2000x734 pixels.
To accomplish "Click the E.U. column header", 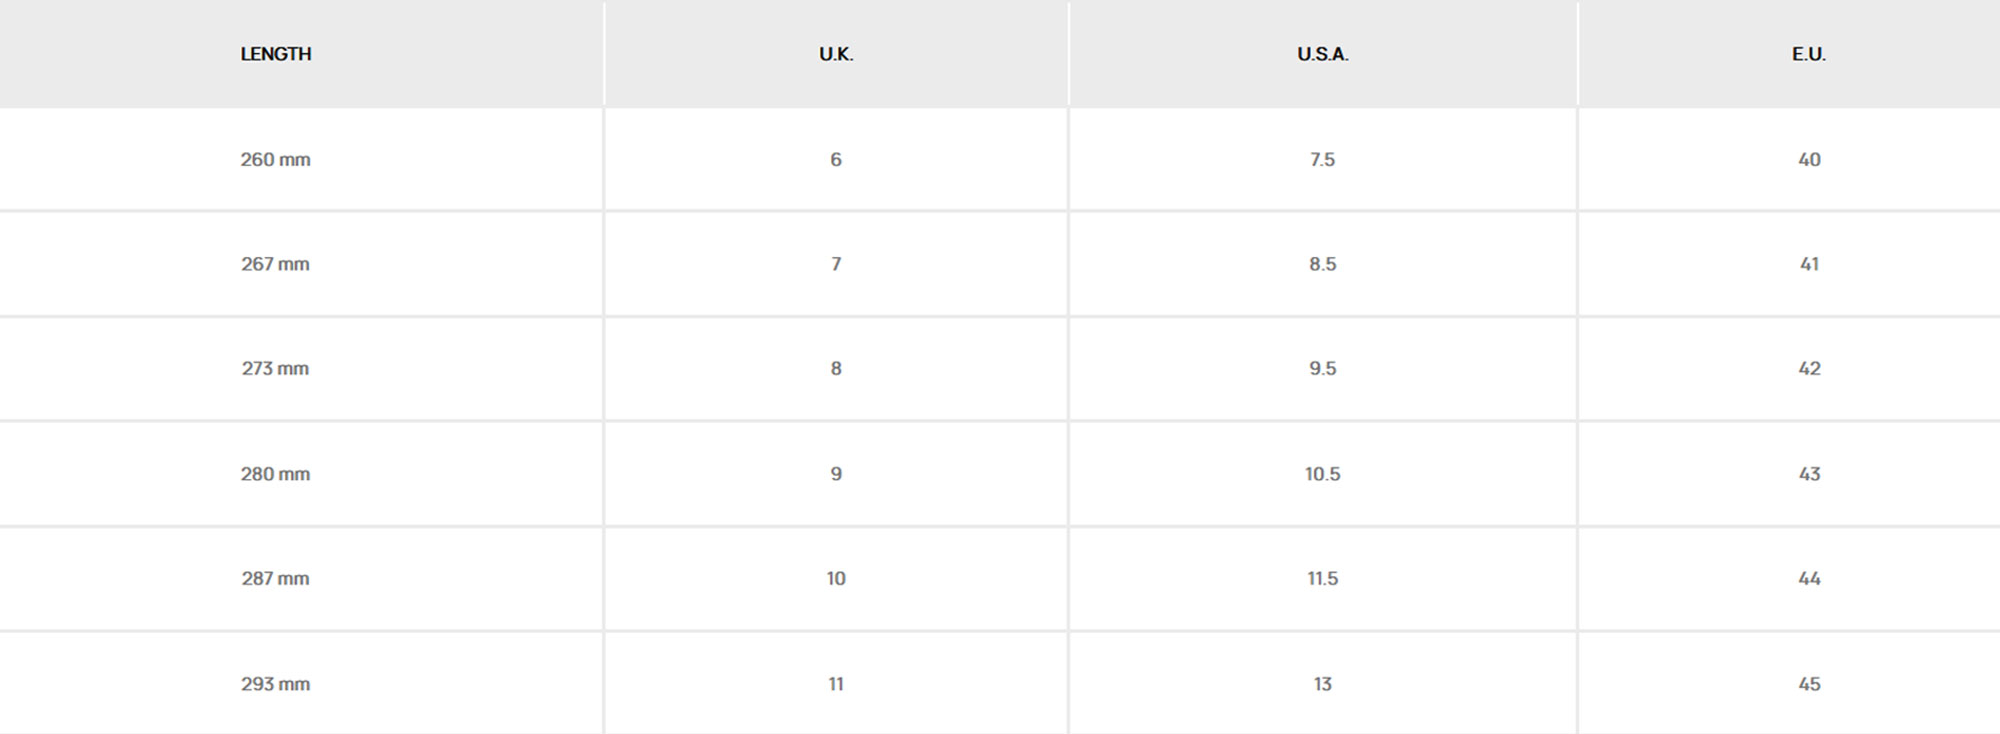I will click(x=1808, y=54).
